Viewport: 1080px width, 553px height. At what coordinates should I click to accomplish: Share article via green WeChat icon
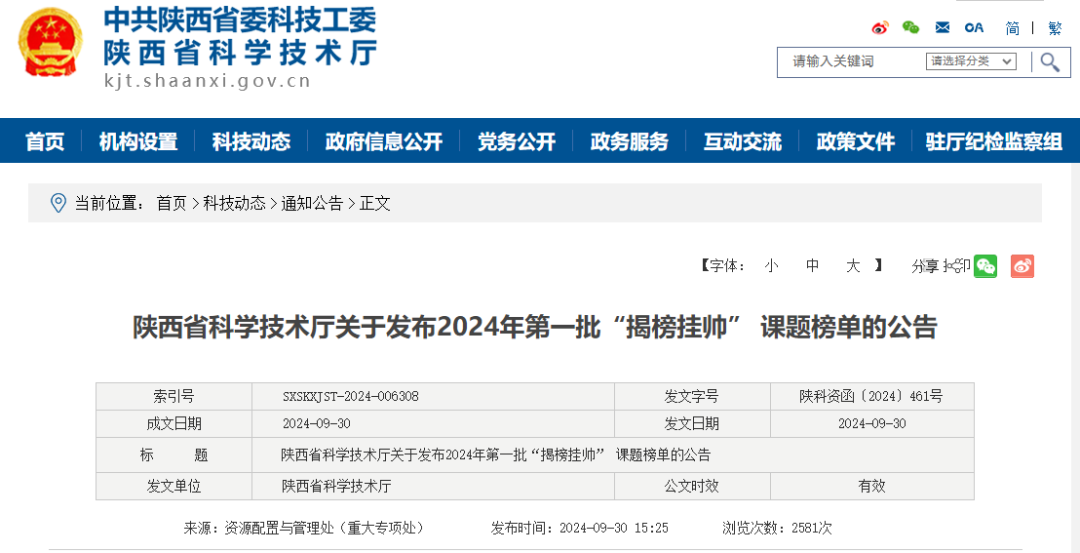point(985,266)
